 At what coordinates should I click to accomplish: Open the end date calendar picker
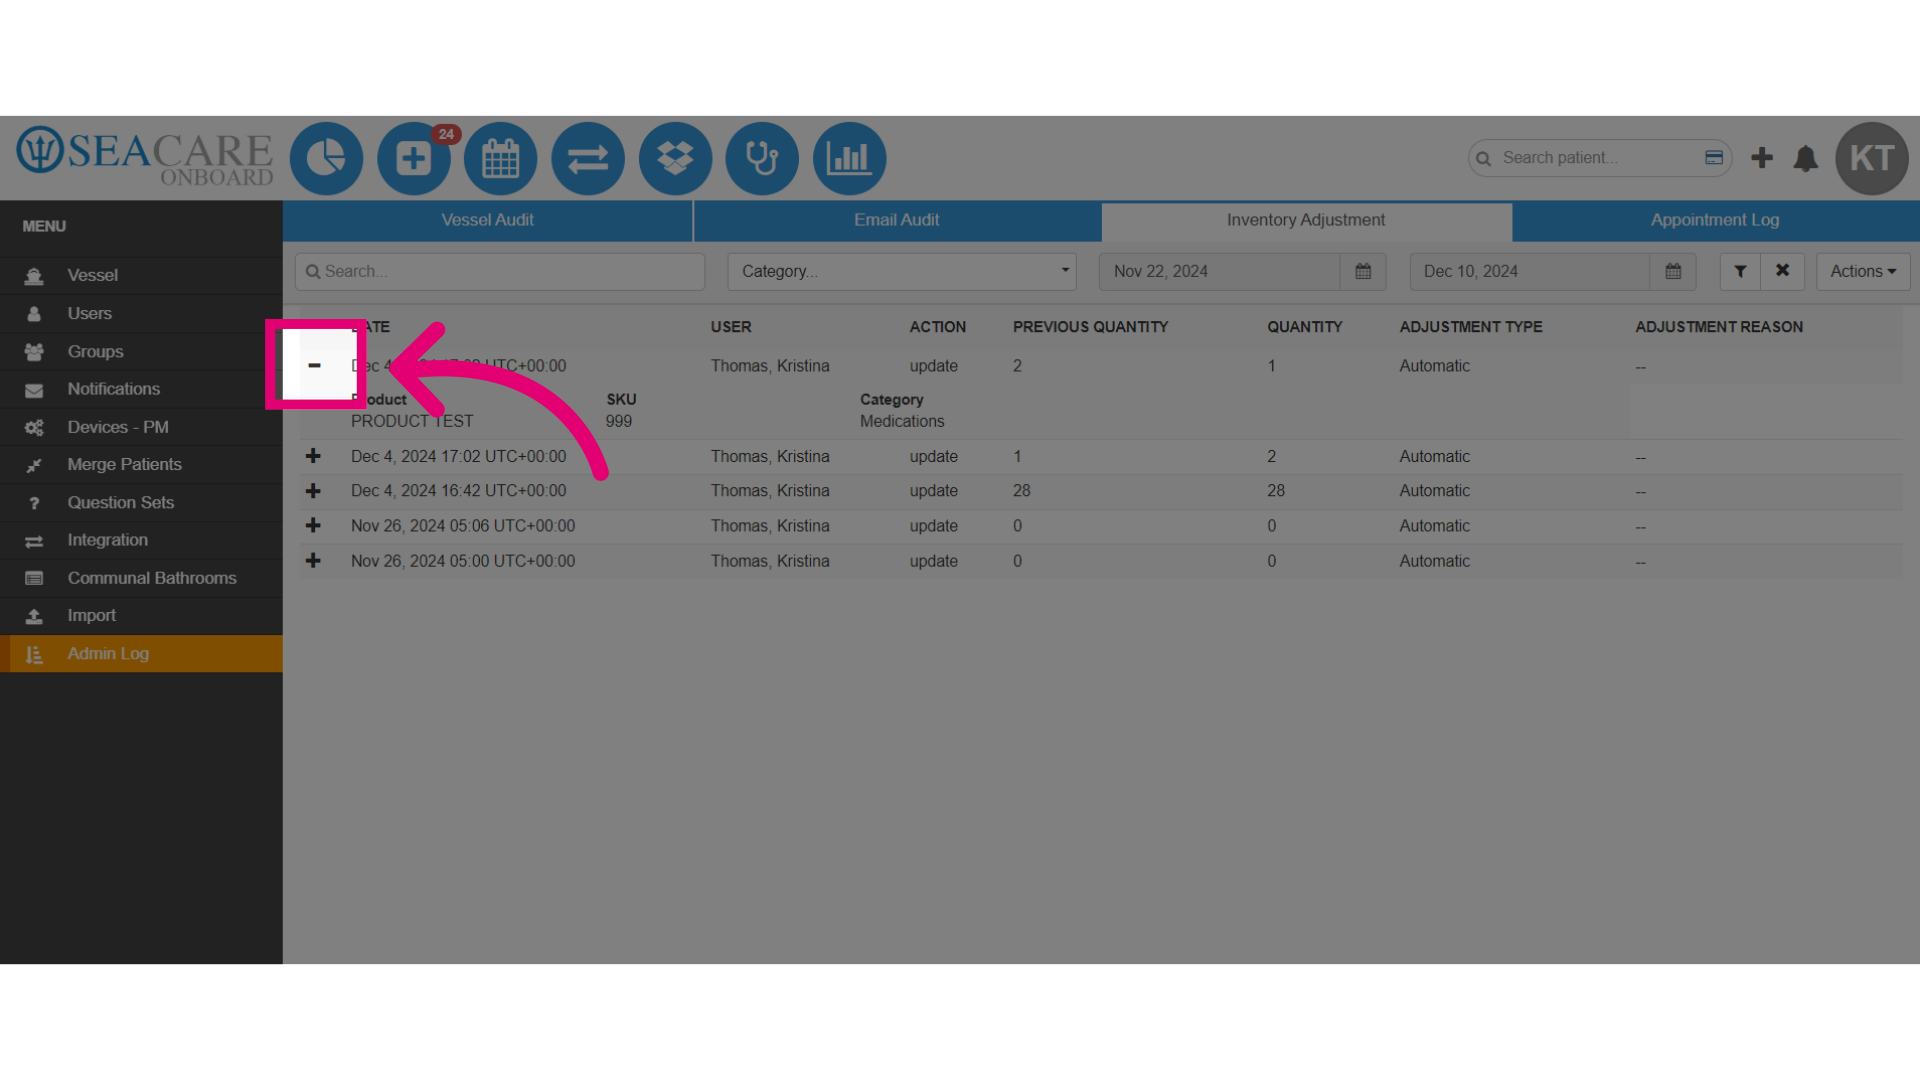click(1673, 271)
